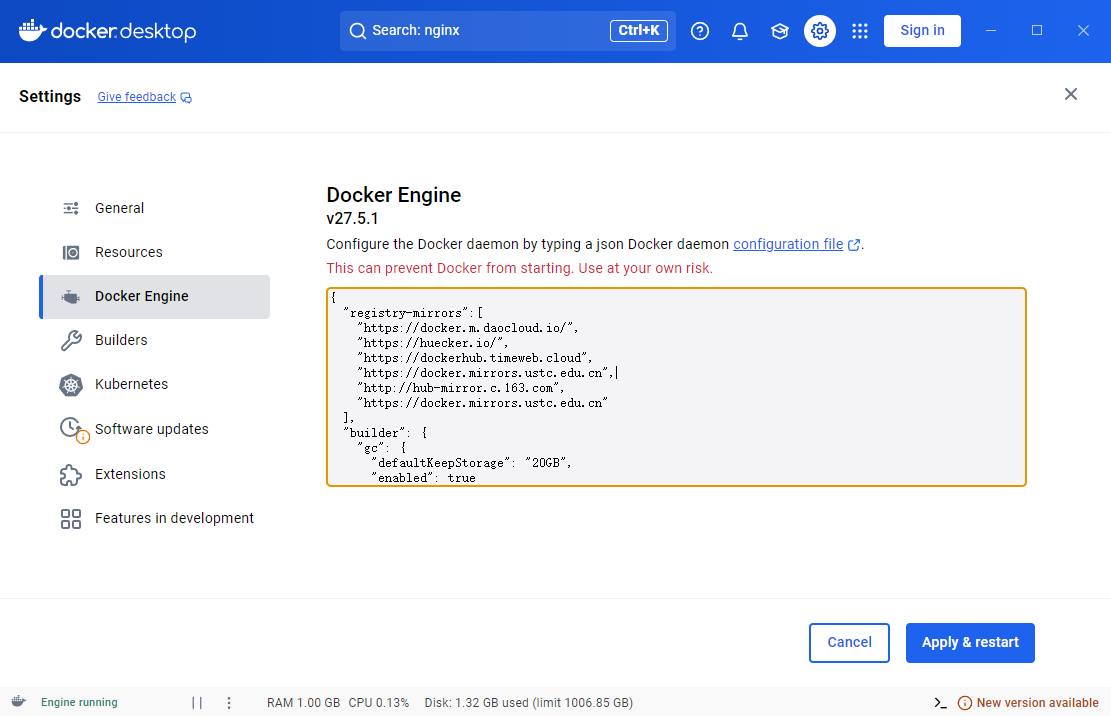Click the Features in development grid icon

(71, 519)
